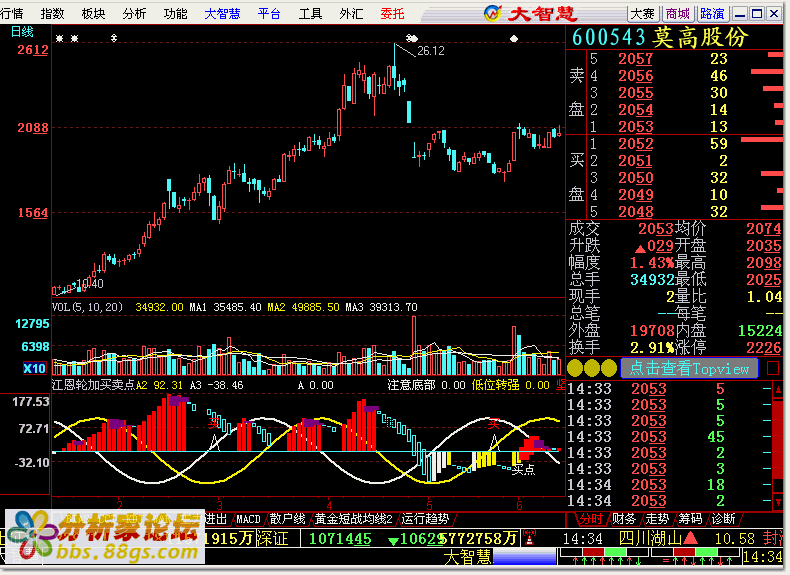Image resolution: width=790 pixels, height=575 pixels.
Task: Select the 走势 tab in right panel
Action: click(x=657, y=519)
